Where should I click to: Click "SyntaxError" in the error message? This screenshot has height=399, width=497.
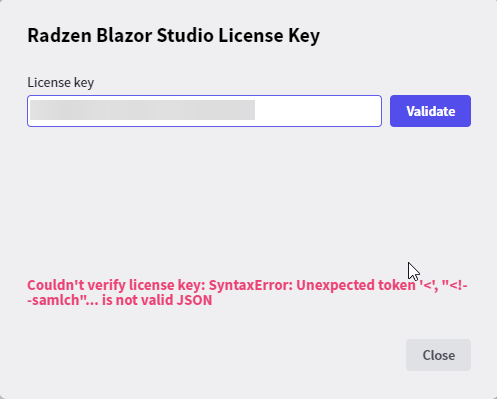[251, 285]
